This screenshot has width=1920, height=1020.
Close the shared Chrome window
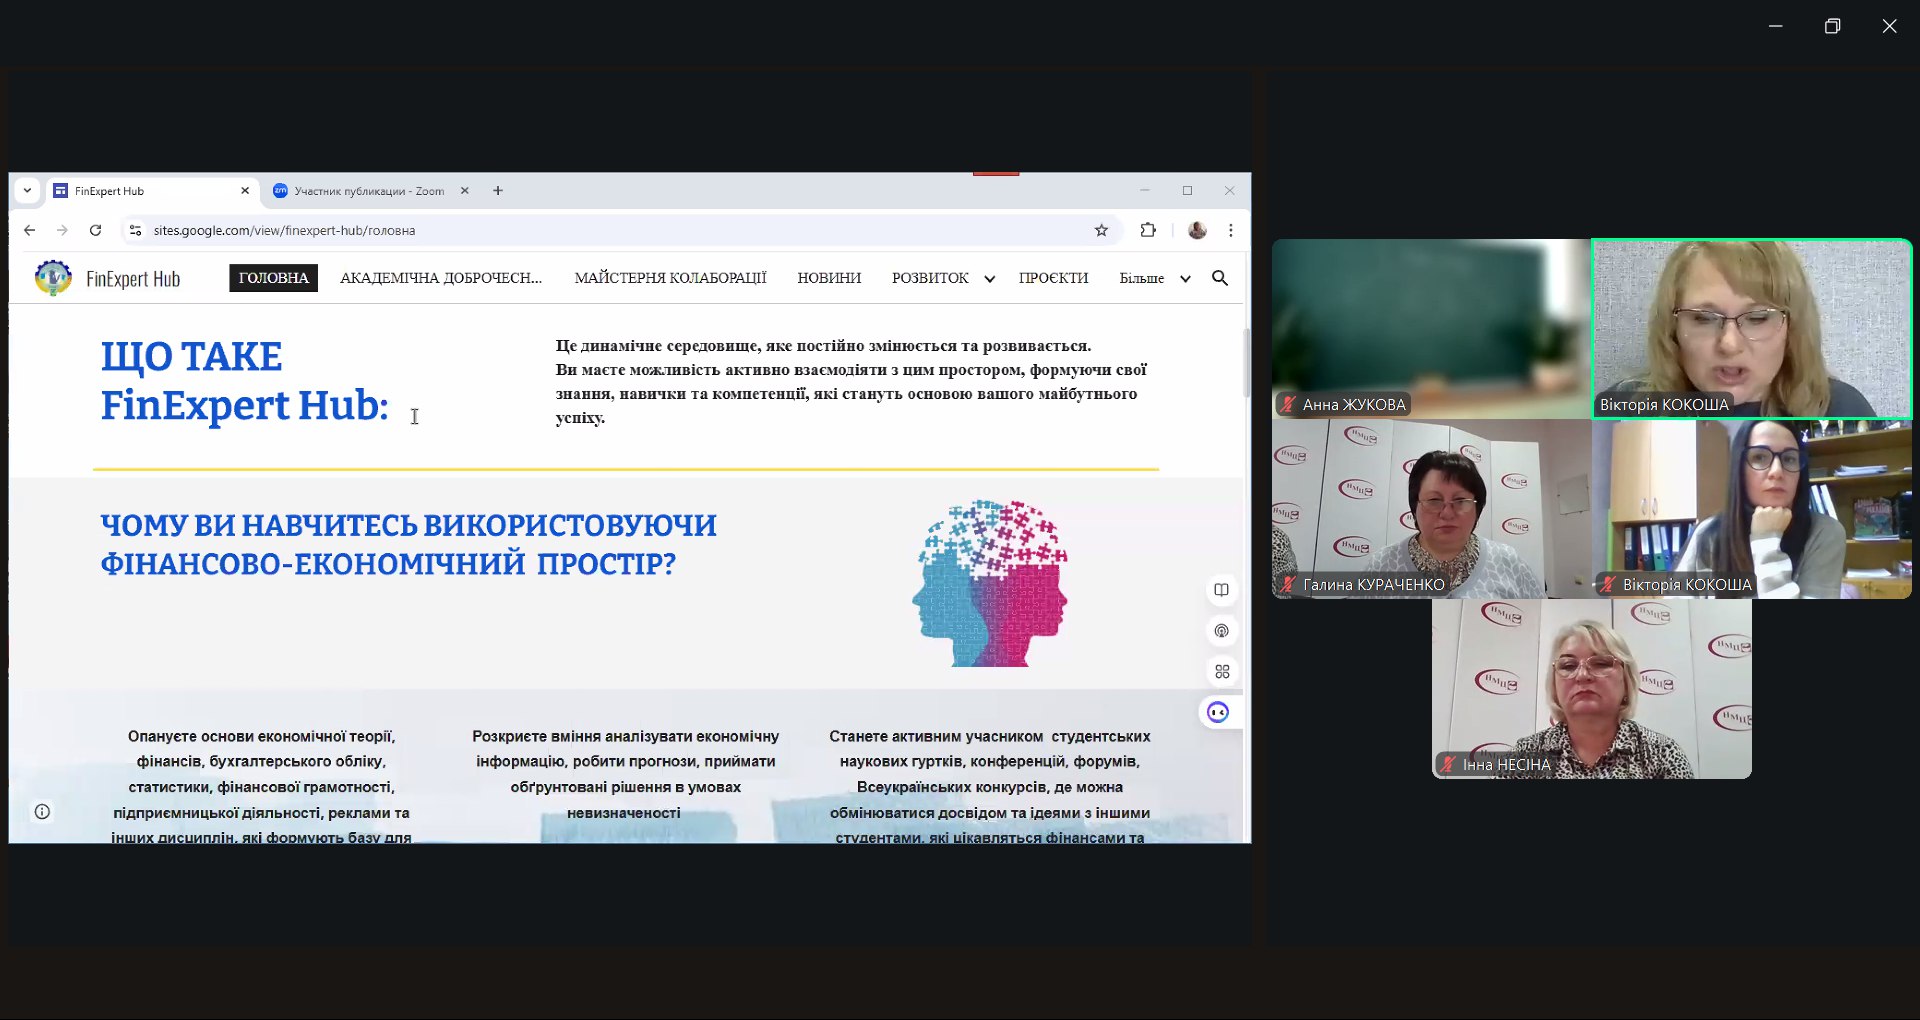coord(1230,191)
